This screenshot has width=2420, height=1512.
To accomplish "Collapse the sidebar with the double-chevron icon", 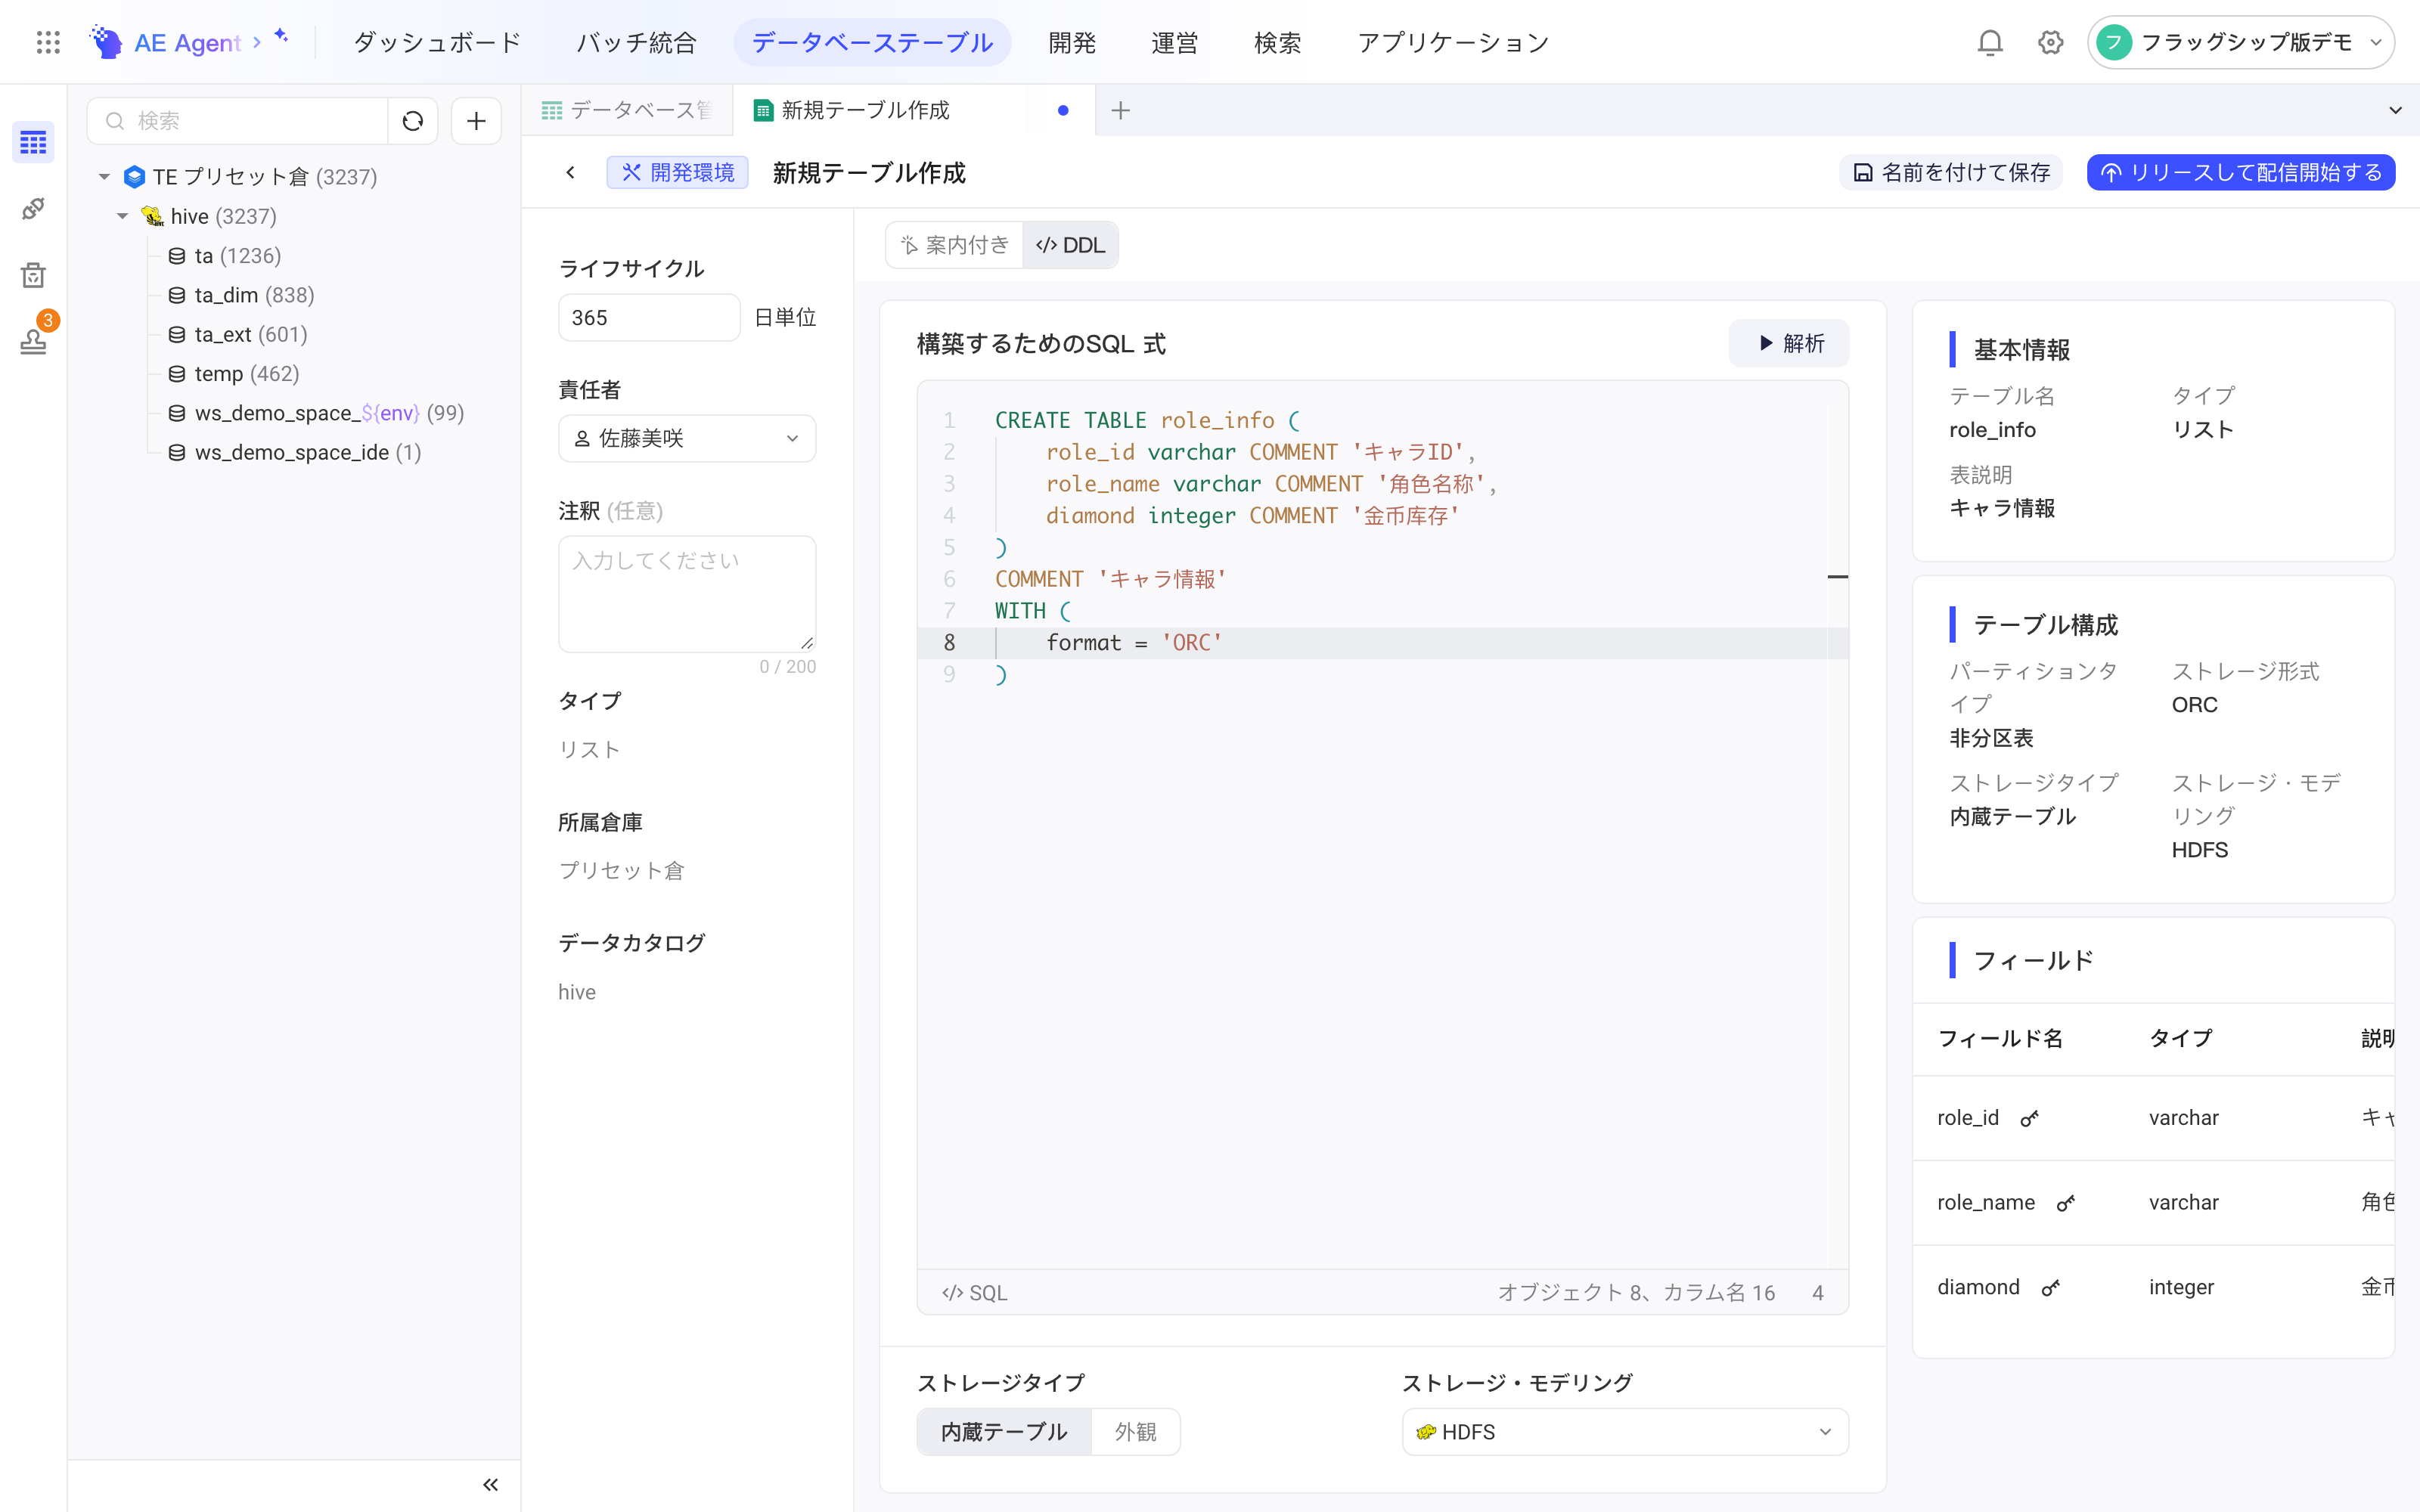I will [490, 1484].
